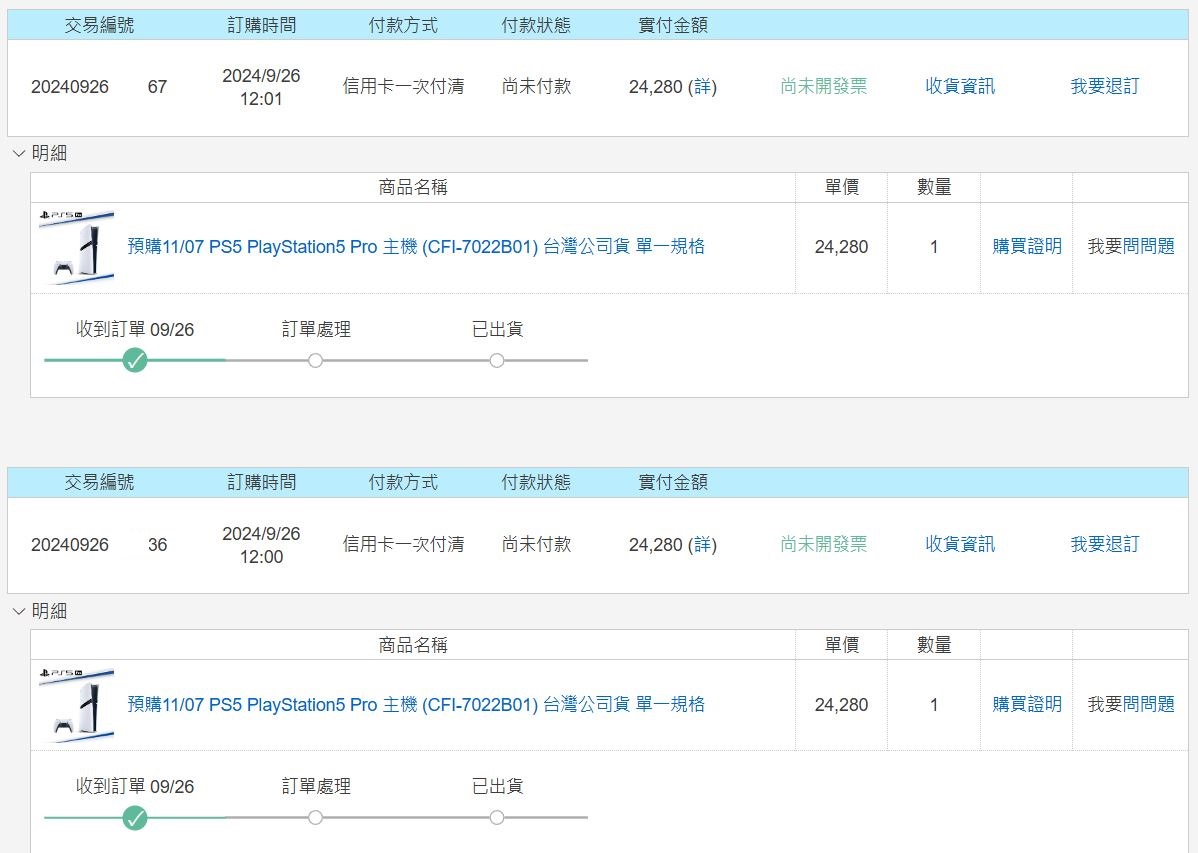Click 尚未付款 payment status of order 36

tap(536, 544)
